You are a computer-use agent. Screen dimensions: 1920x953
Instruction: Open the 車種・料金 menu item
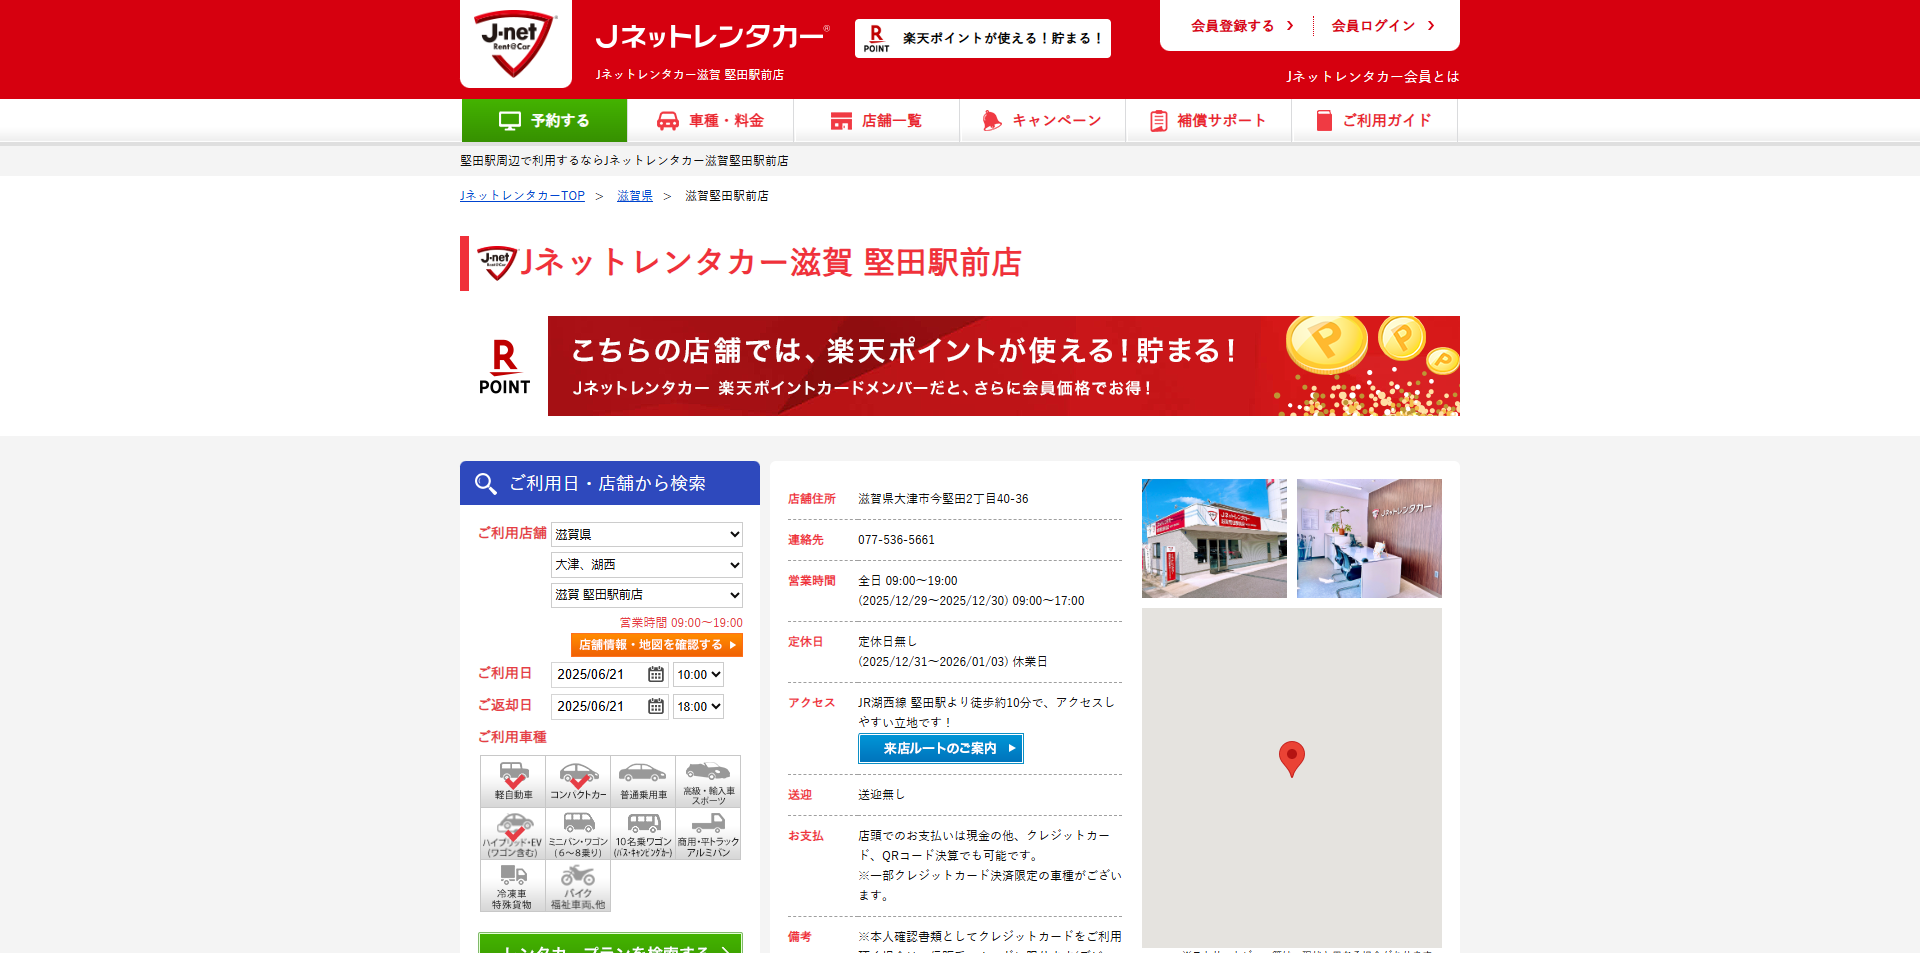(x=710, y=120)
